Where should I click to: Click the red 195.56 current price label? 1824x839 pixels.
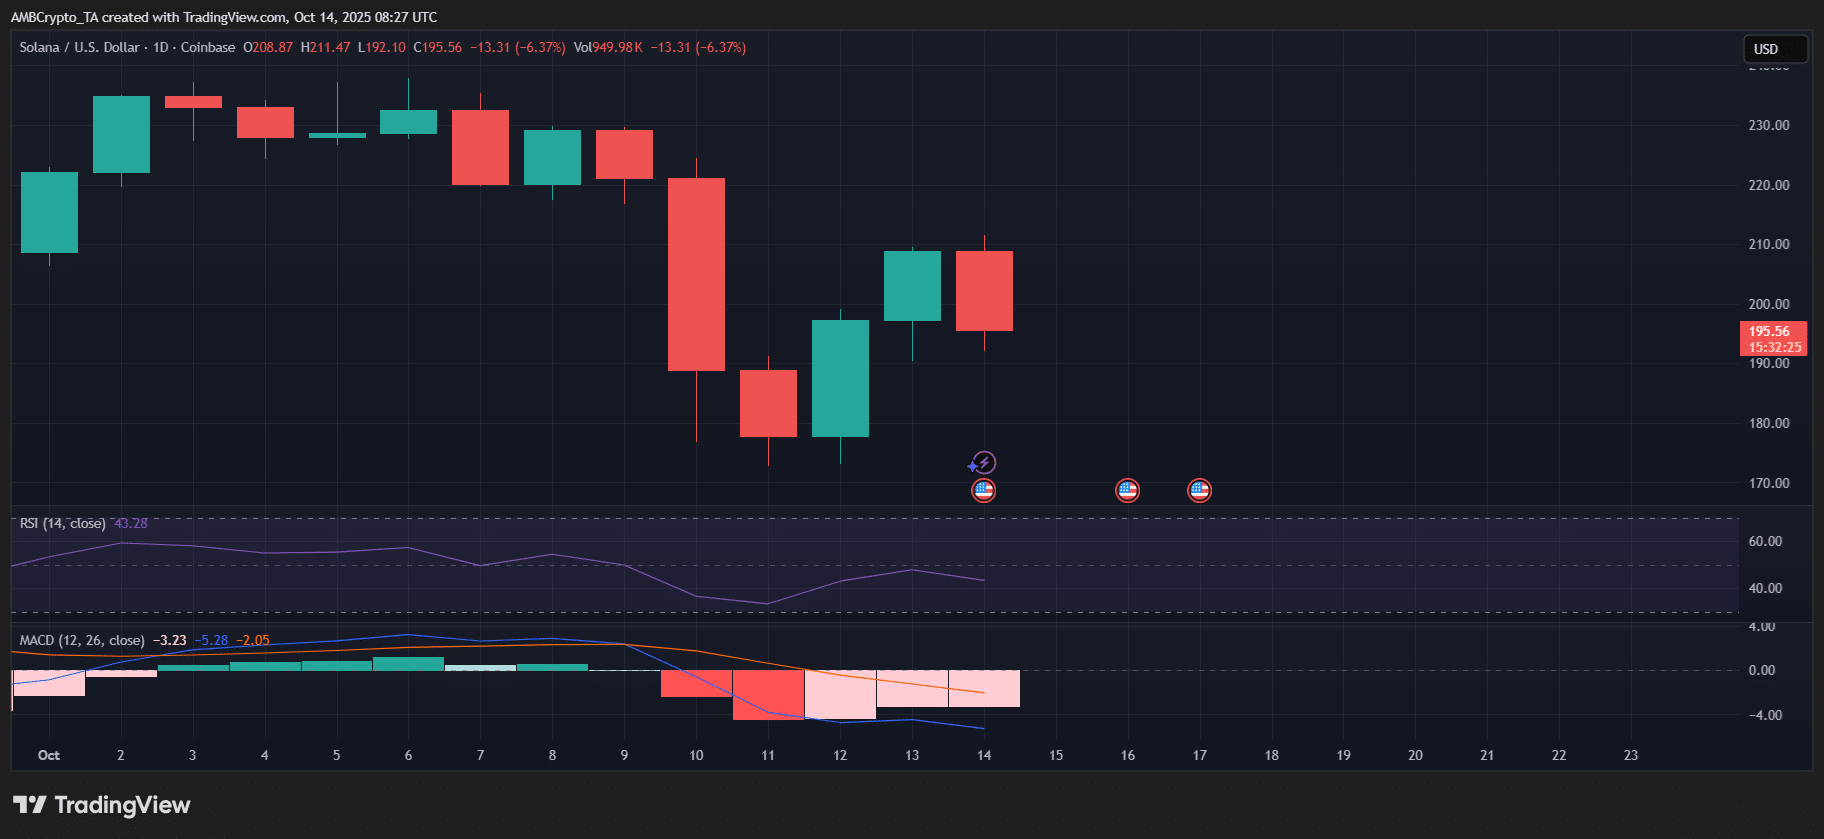pos(1773,338)
